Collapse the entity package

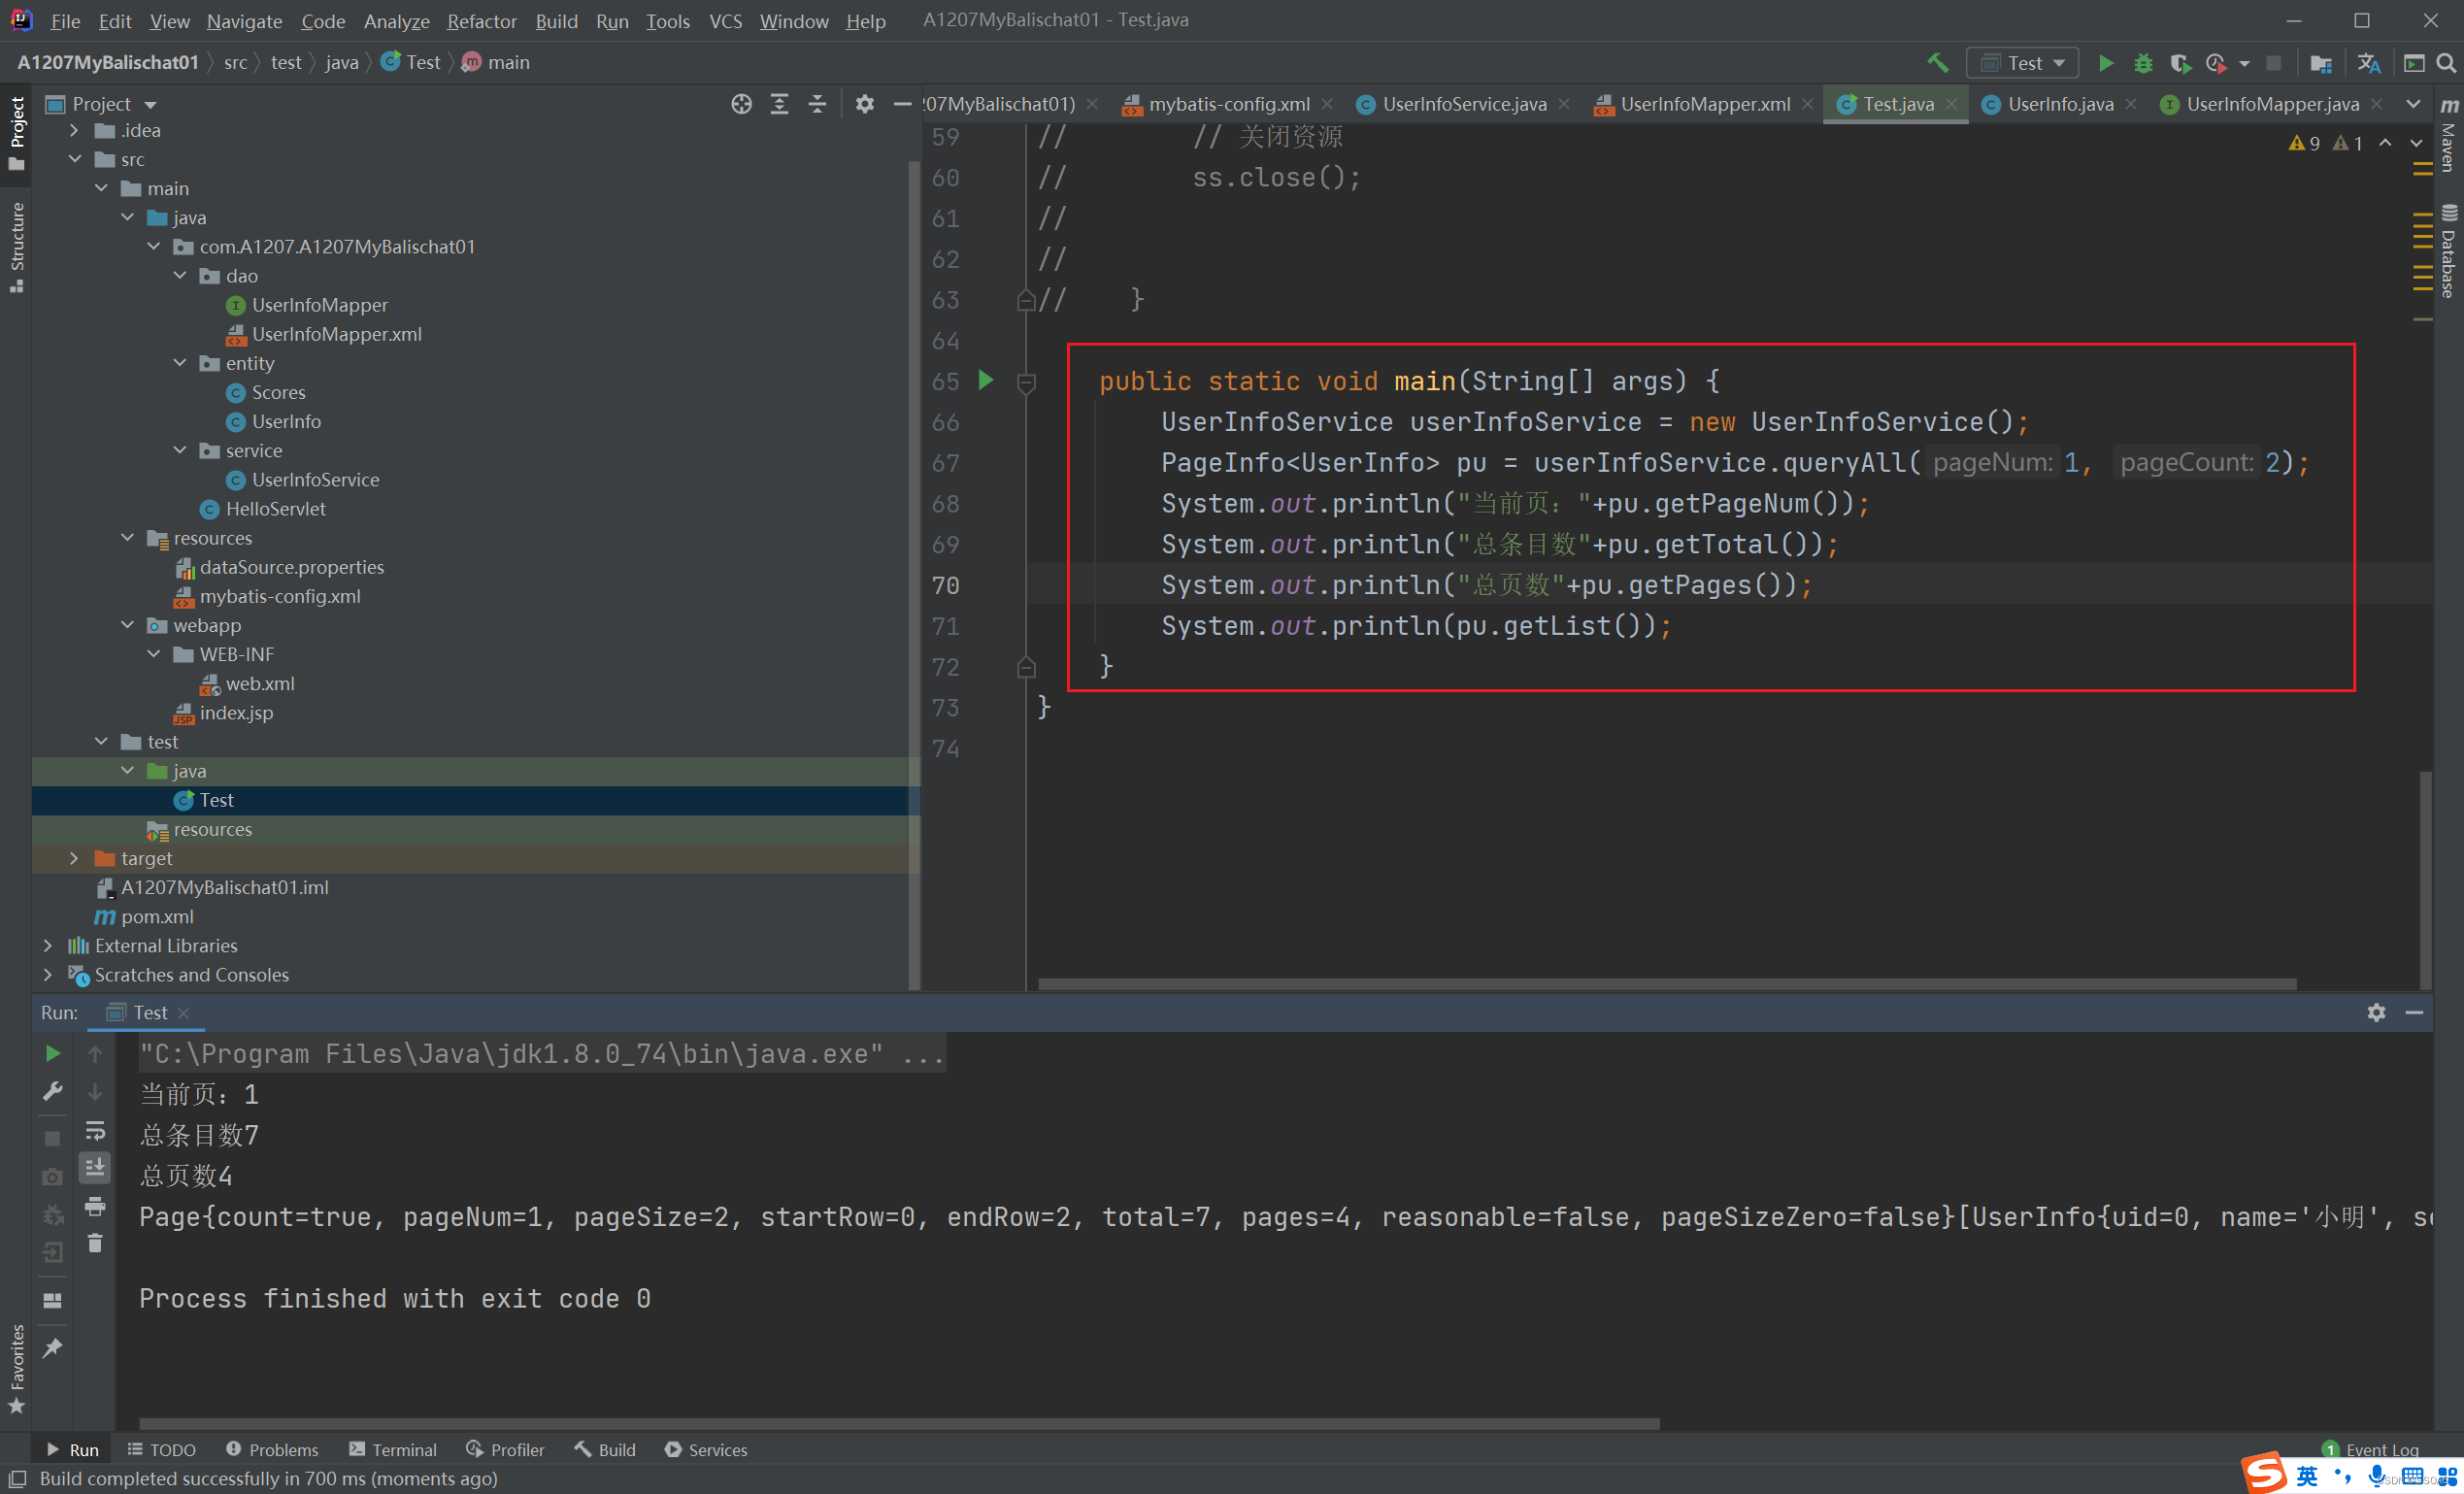pyautogui.click(x=180, y=363)
